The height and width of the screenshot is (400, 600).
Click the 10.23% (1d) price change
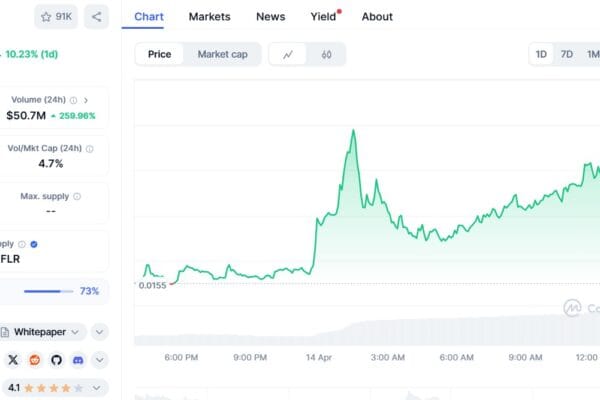tap(31, 54)
